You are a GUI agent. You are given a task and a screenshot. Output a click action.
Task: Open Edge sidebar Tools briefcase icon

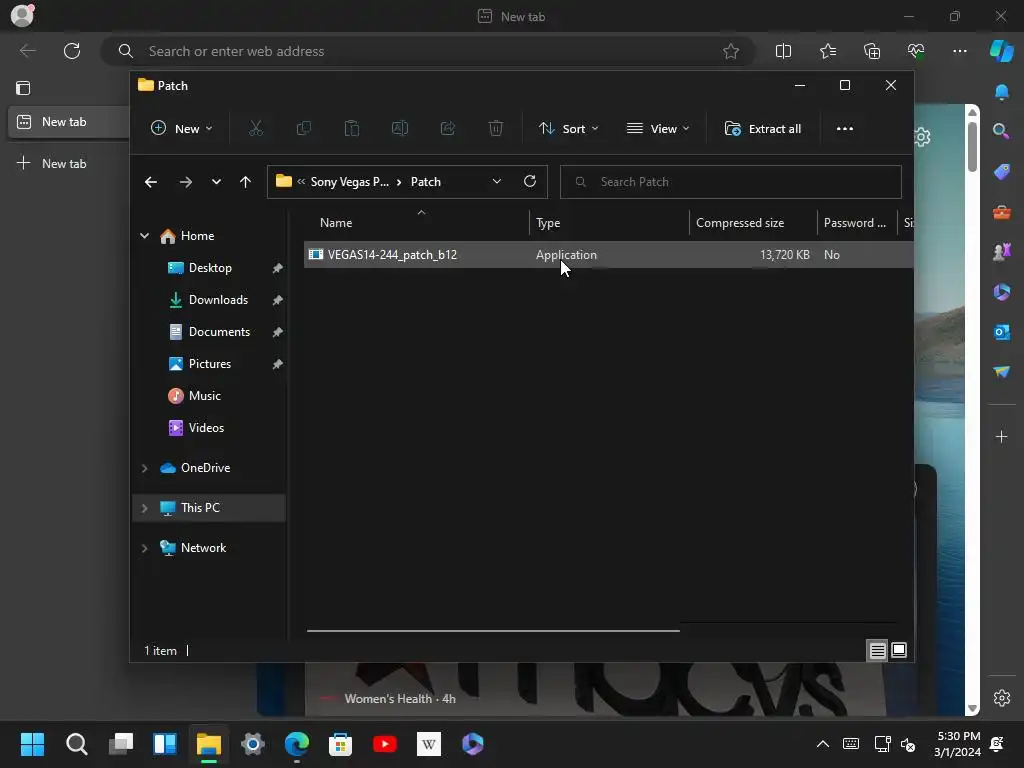(x=1001, y=212)
